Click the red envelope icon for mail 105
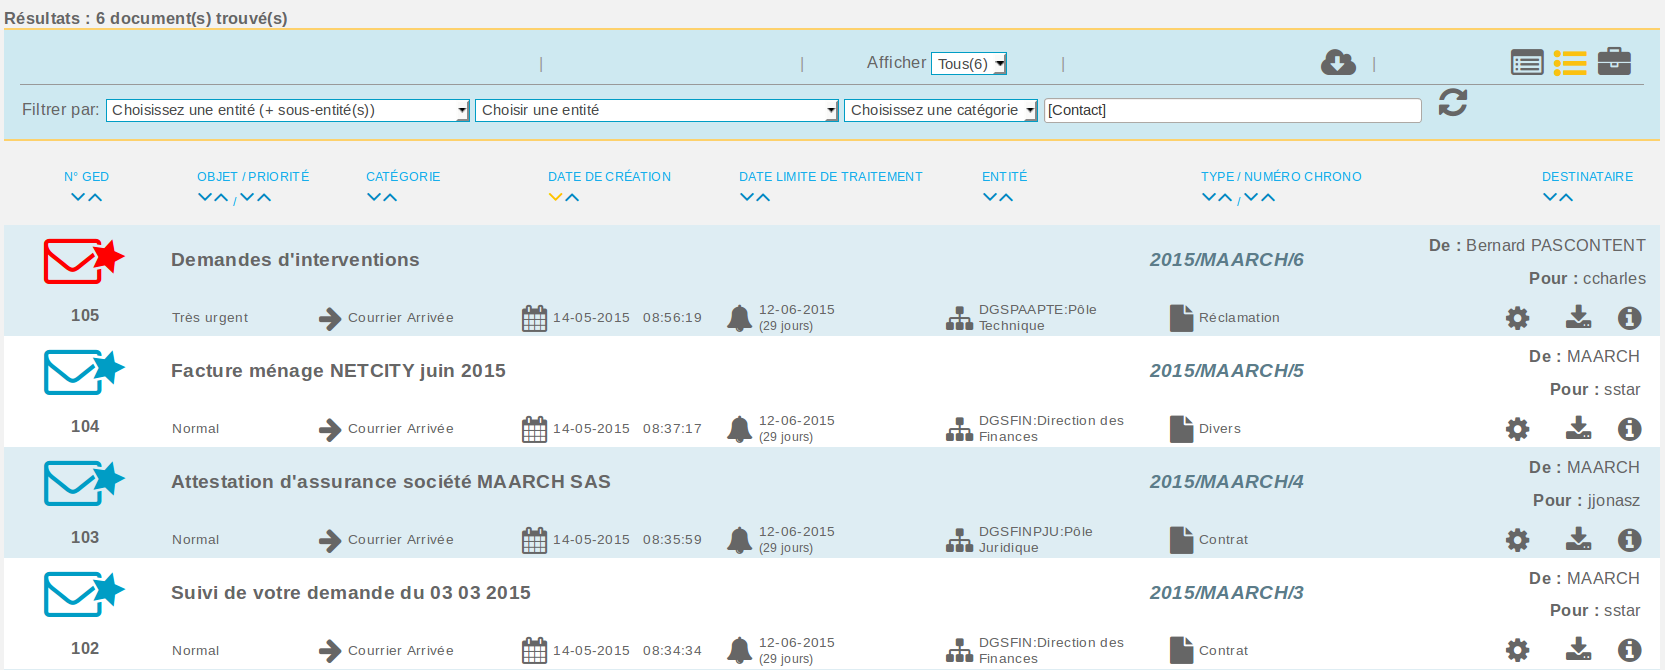 pyautogui.click(x=83, y=261)
